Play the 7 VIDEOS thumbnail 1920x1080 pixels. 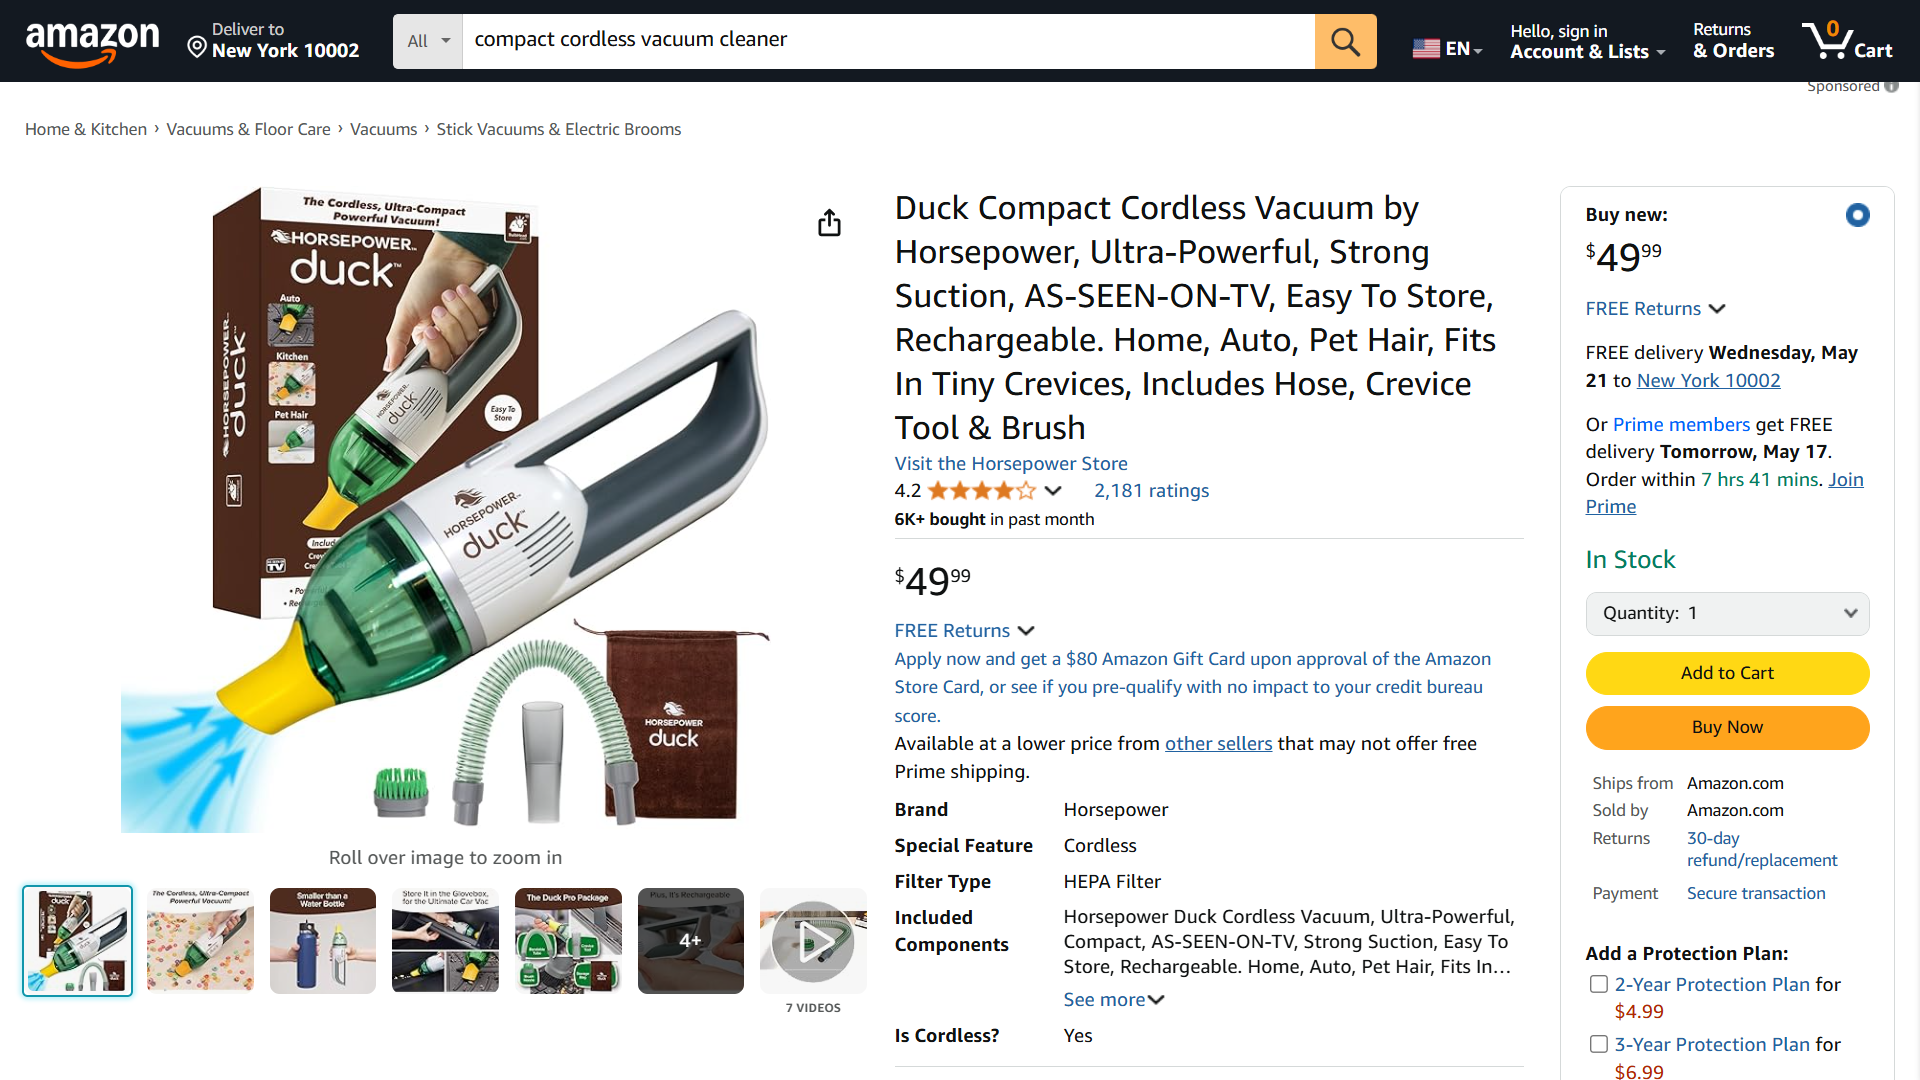[813, 940]
